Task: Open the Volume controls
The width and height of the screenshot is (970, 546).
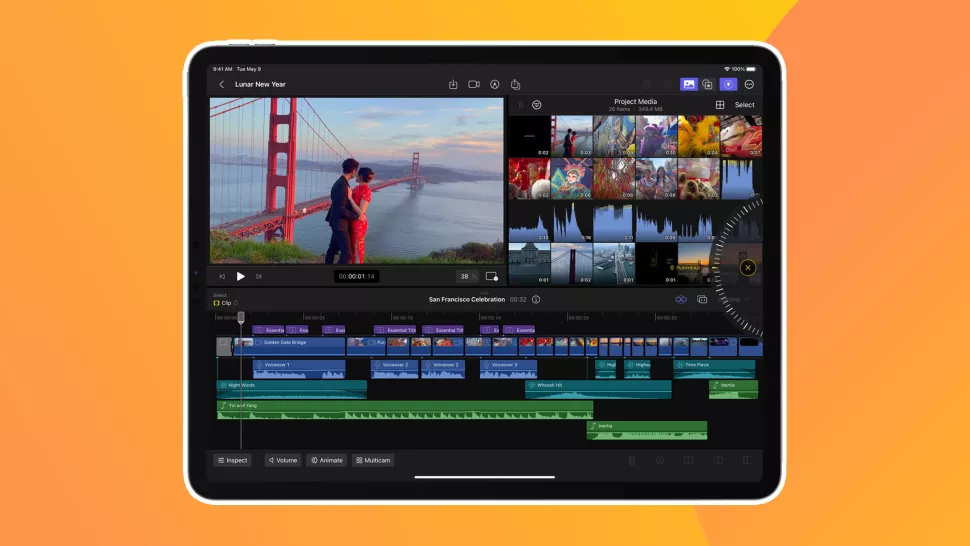Action: (283, 460)
